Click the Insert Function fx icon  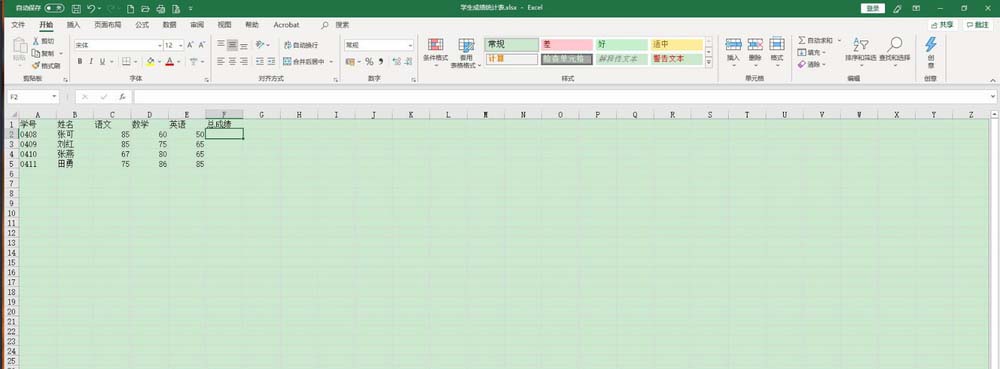point(122,97)
